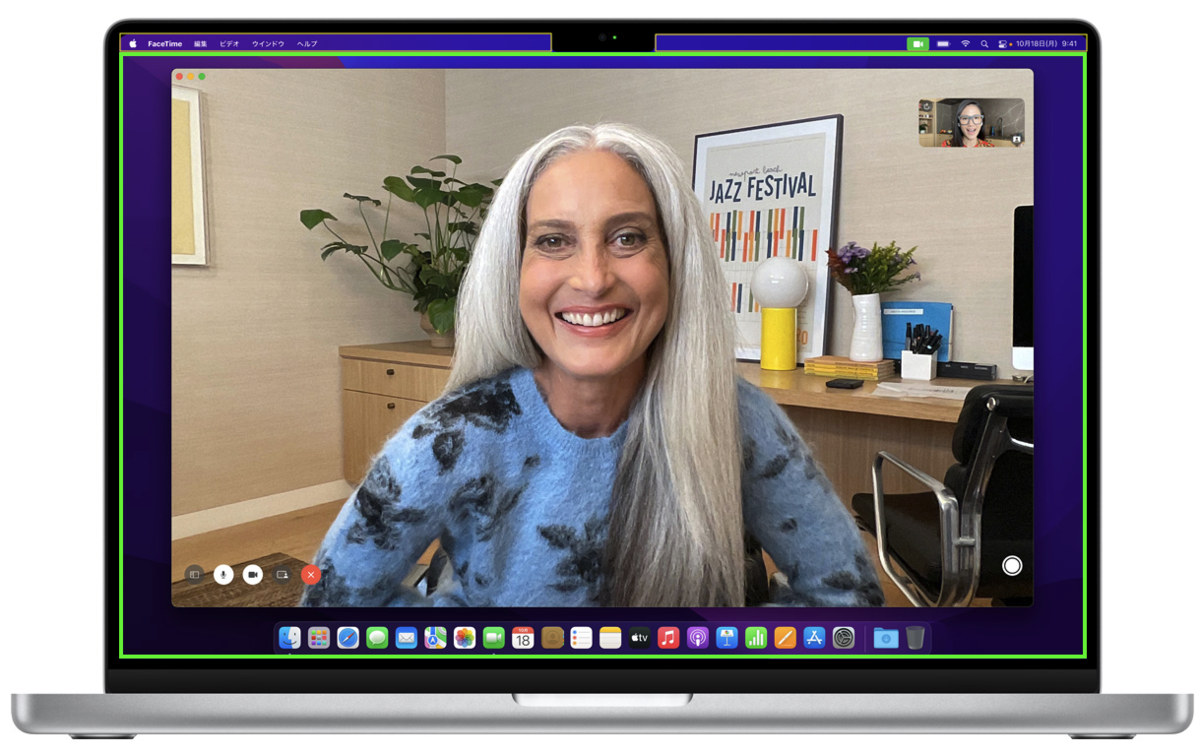
Task: Open the screen sharing button
Action: [x=282, y=575]
